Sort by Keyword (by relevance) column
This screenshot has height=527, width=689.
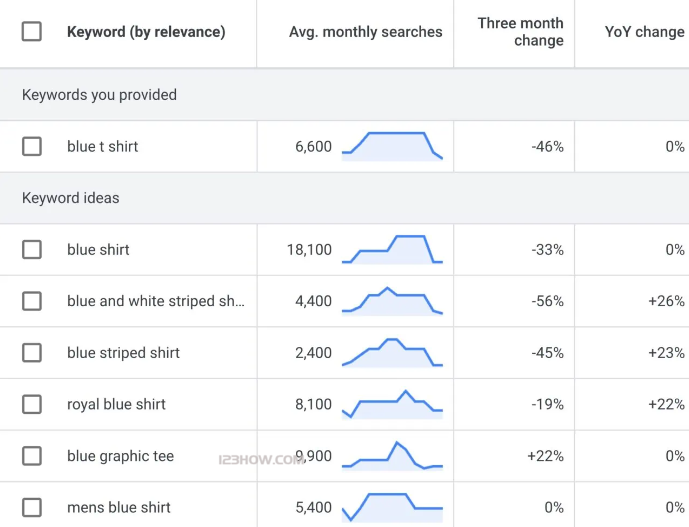tap(146, 32)
